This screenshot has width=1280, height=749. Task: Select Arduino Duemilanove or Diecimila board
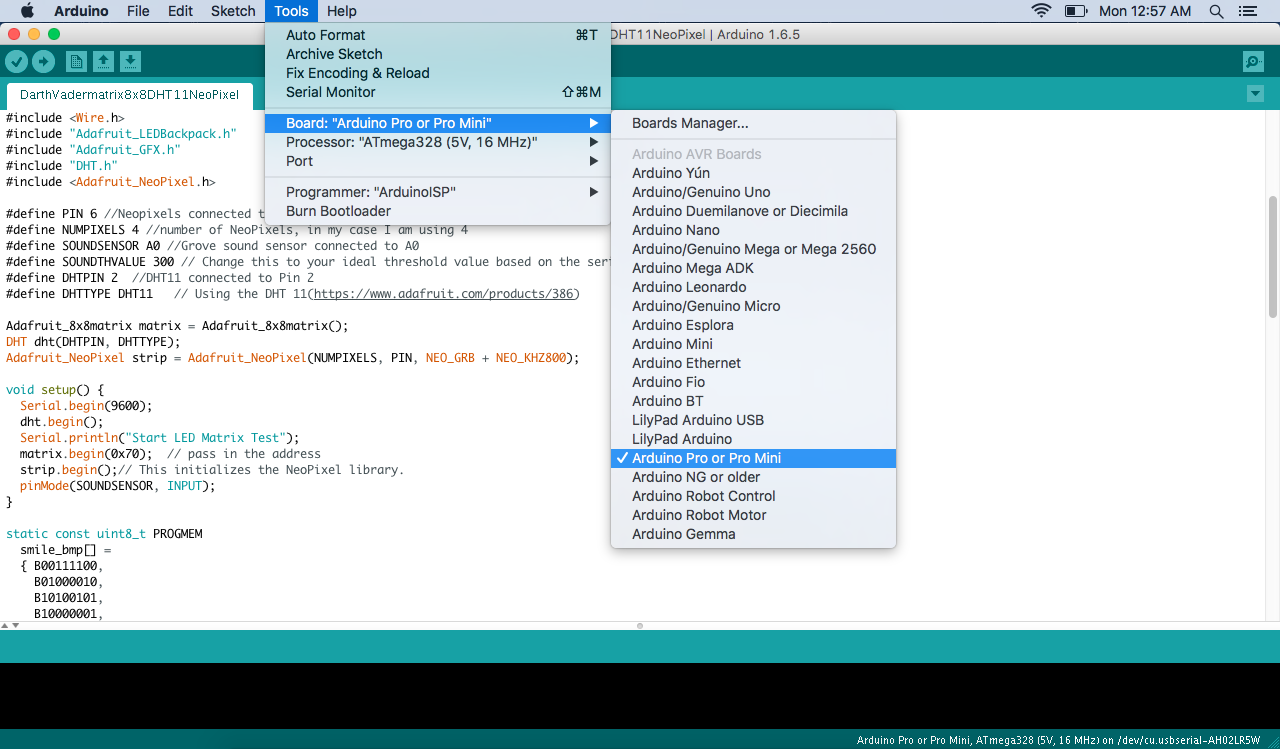coord(753,211)
